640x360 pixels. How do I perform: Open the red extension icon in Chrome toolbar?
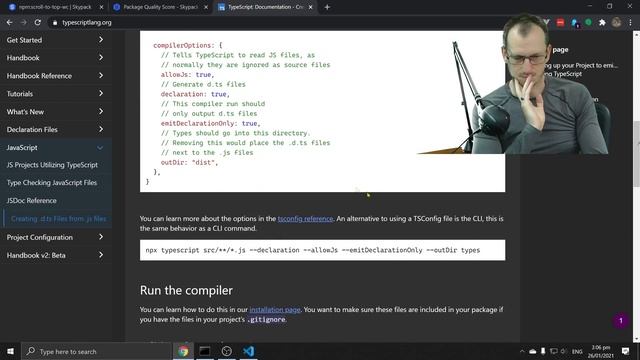pyautogui.click(x=560, y=23)
